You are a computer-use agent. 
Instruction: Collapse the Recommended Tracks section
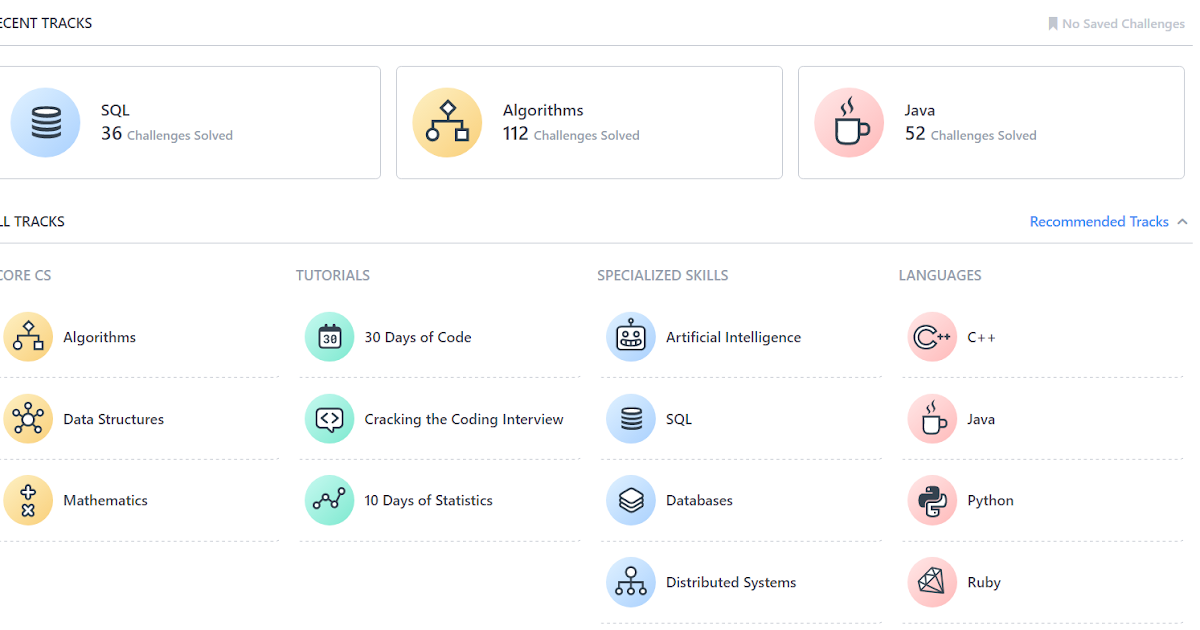pos(1099,221)
